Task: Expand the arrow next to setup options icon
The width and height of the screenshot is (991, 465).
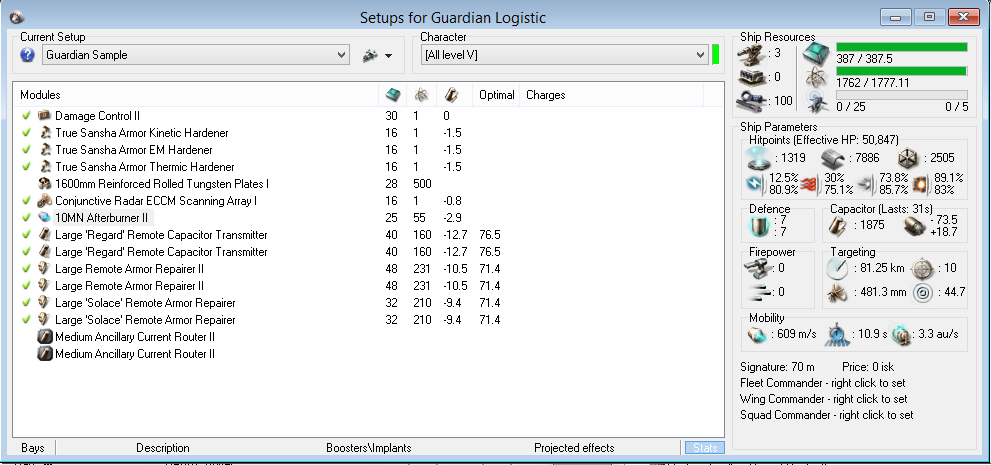Action: click(388, 56)
